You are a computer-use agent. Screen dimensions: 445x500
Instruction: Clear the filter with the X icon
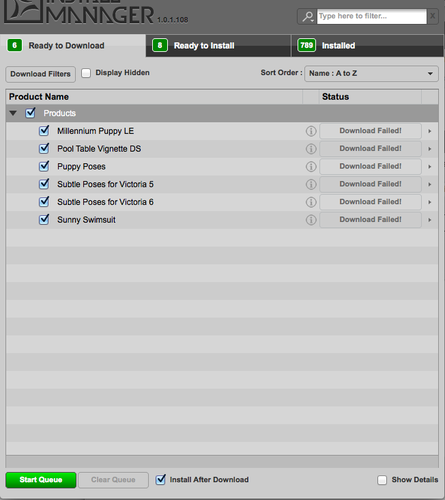432,16
